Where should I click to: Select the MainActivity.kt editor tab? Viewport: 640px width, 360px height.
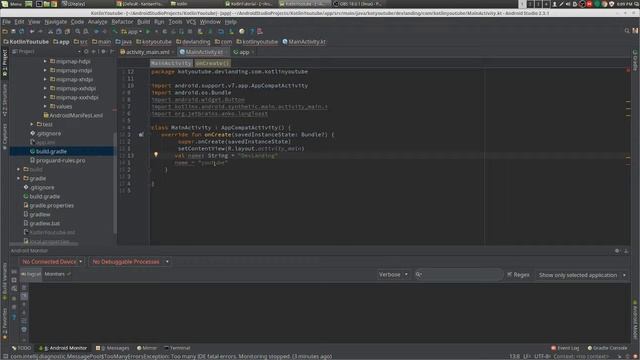204,52
